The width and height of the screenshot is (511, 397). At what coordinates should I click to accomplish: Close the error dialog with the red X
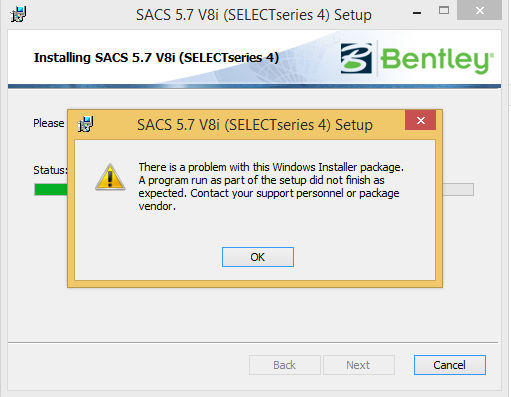(x=421, y=120)
